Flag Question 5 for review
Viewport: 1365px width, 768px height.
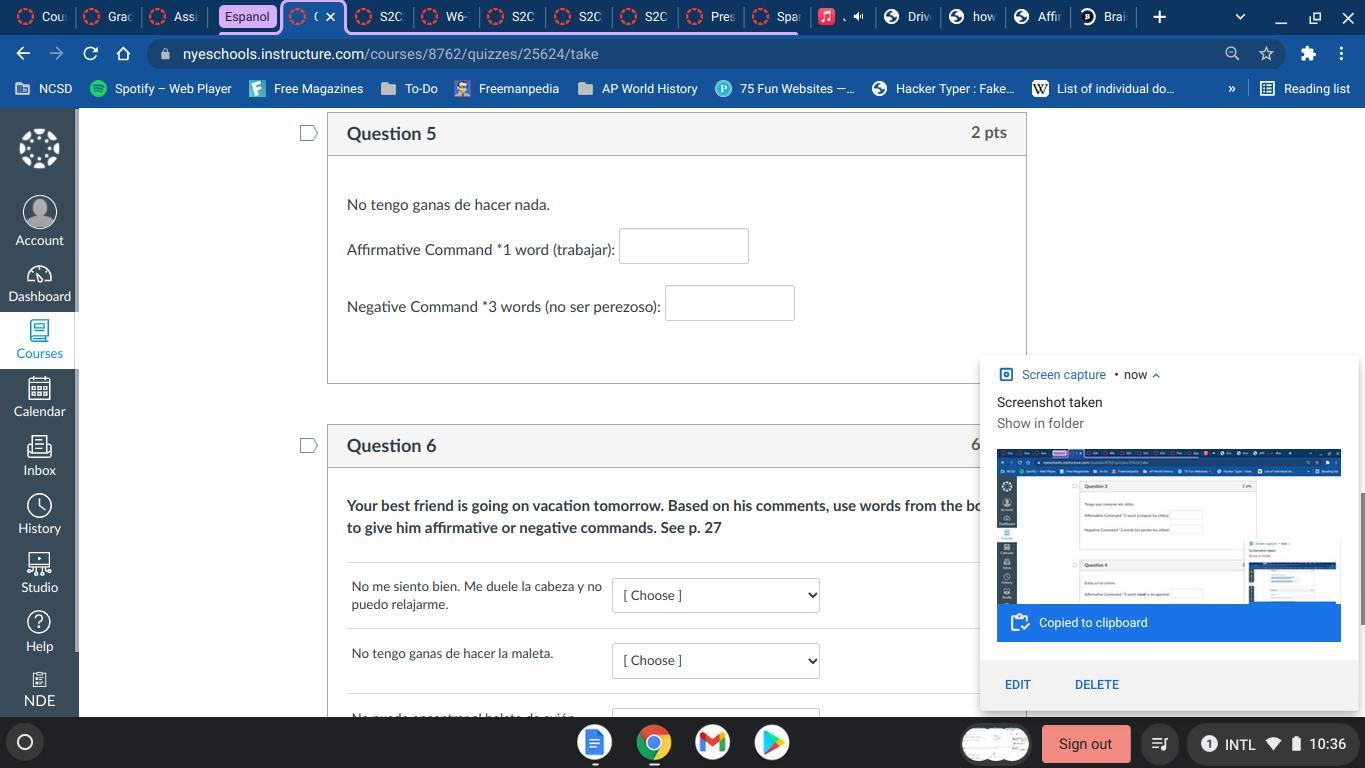tap(309, 133)
